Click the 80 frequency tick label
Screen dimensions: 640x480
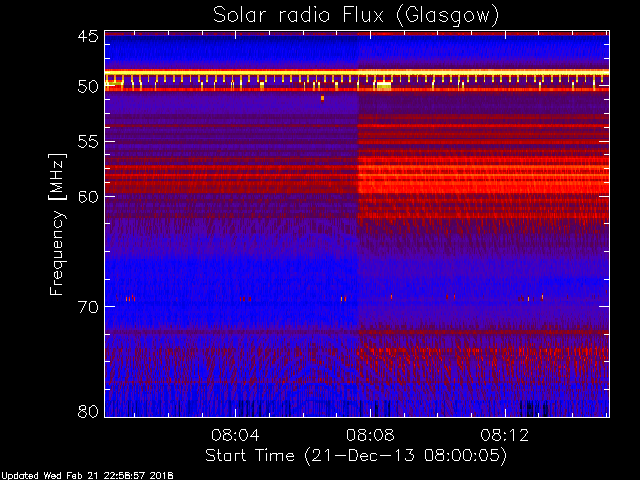click(88, 411)
